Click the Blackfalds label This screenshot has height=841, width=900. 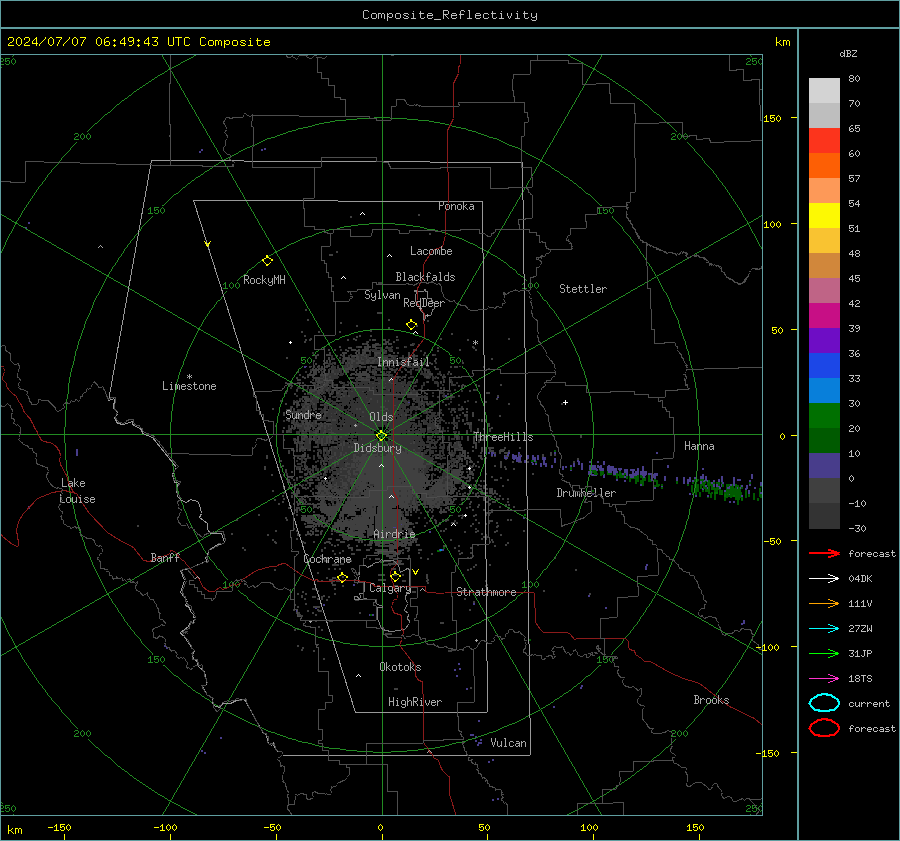(425, 277)
